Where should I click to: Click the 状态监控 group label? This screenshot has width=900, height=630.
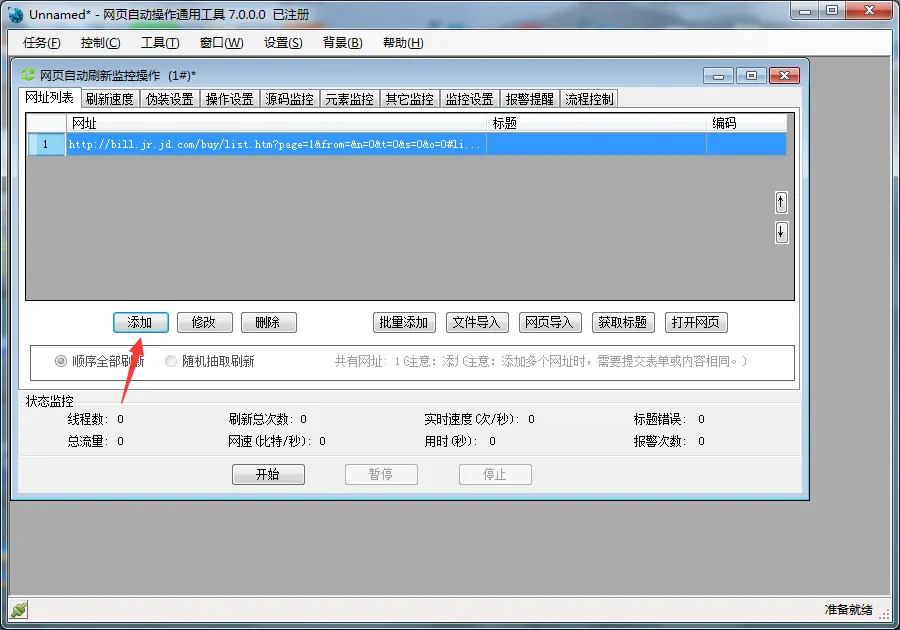[x=49, y=401]
